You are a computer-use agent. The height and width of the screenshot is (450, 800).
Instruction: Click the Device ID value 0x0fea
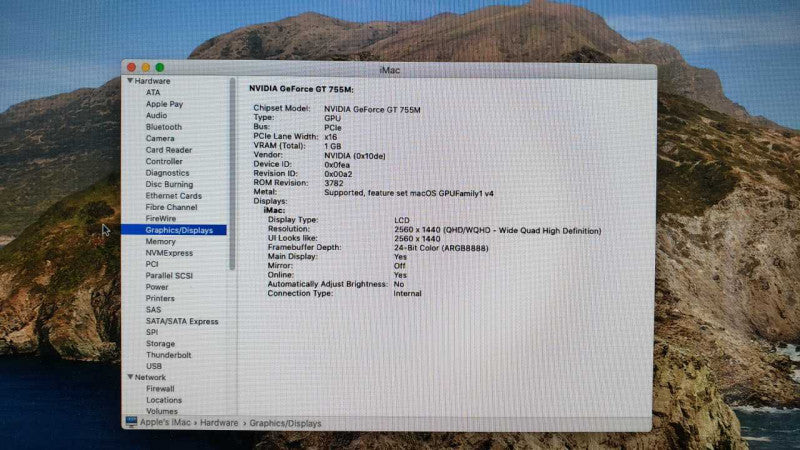click(337, 165)
